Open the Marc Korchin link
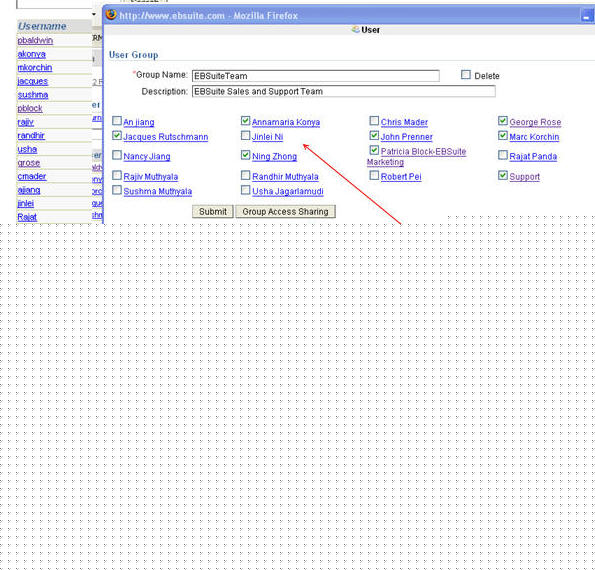595x570 pixels. pyautogui.click(x=534, y=137)
